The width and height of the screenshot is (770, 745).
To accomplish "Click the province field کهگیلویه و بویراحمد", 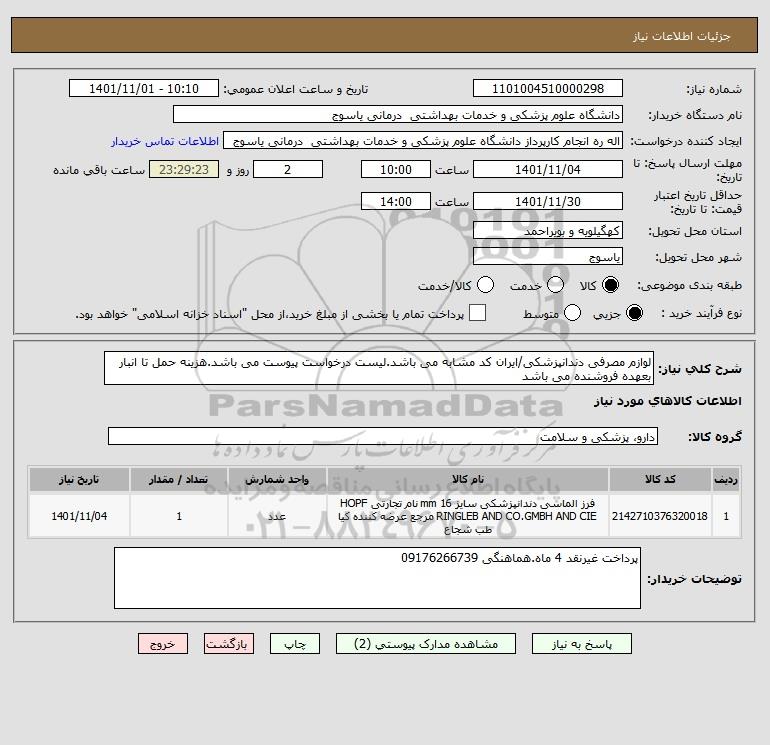I will pyautogui.click(x=548, y=230).
